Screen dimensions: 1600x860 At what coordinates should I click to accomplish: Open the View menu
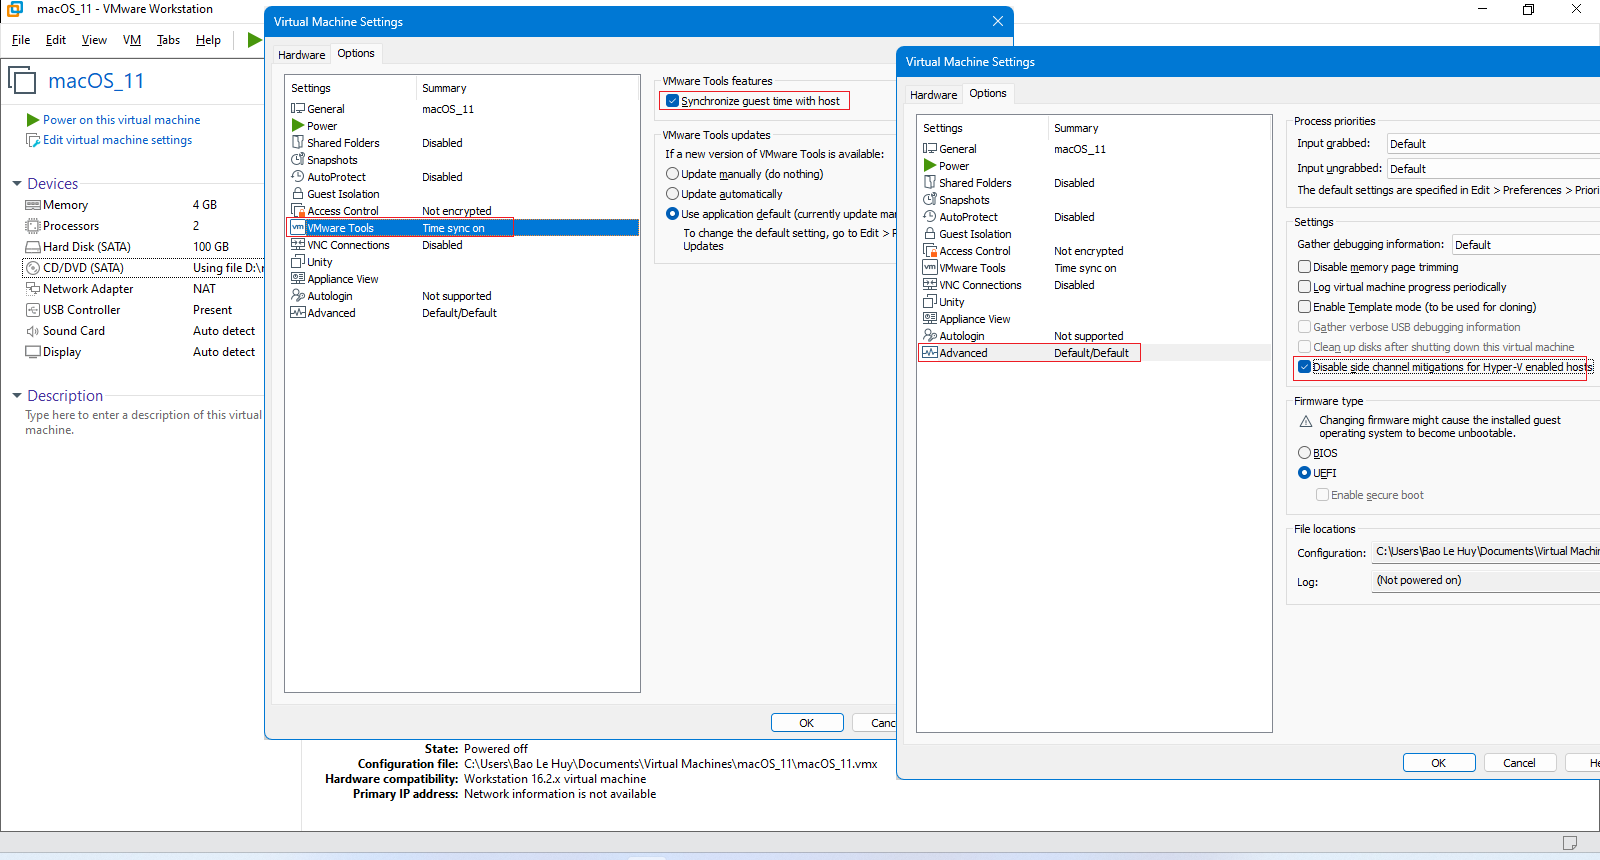coord(94,40)
